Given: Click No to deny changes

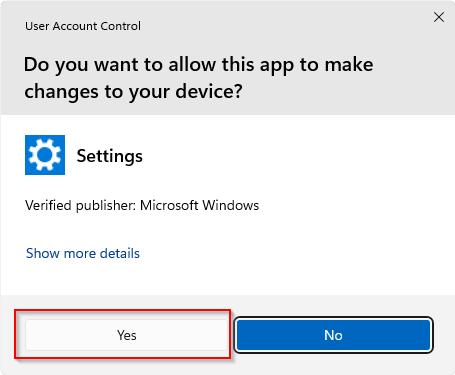Looking at the screenshot, I should [x=333, y=335].
